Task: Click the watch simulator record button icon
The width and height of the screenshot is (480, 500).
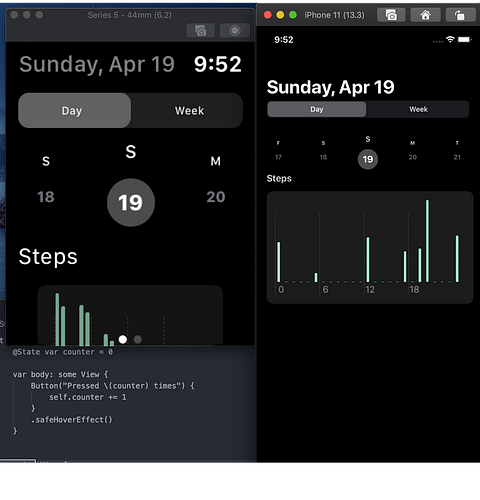Action: click(x=235, y=31)
